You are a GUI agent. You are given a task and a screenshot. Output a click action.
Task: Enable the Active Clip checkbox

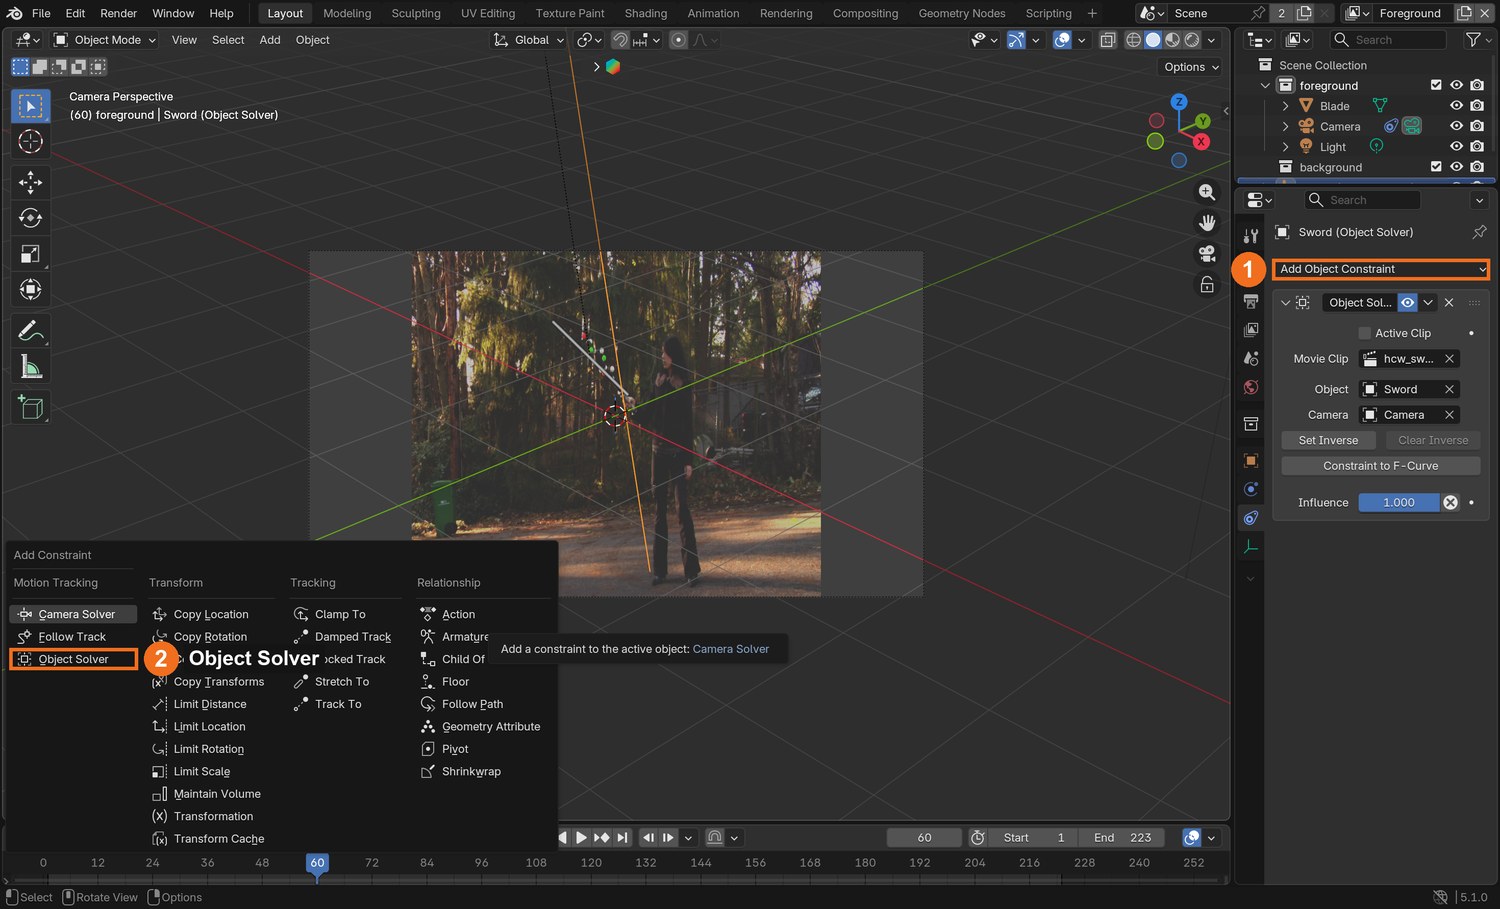pos(1364,333)
